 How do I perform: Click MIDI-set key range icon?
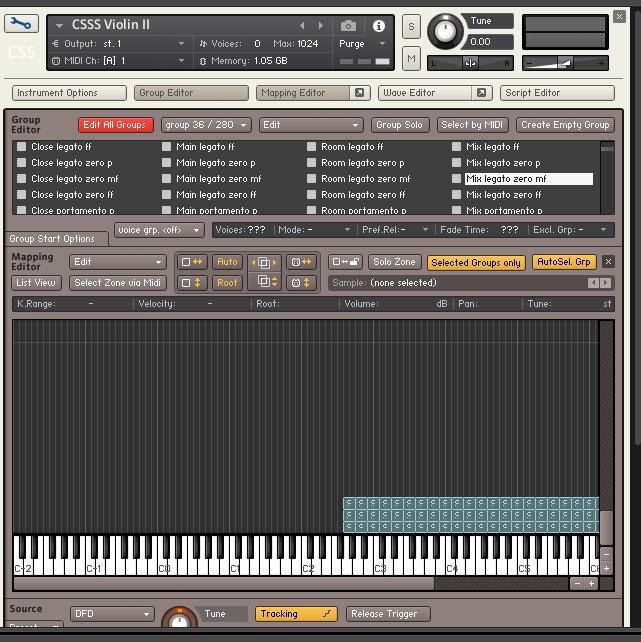tap(302, 262)
